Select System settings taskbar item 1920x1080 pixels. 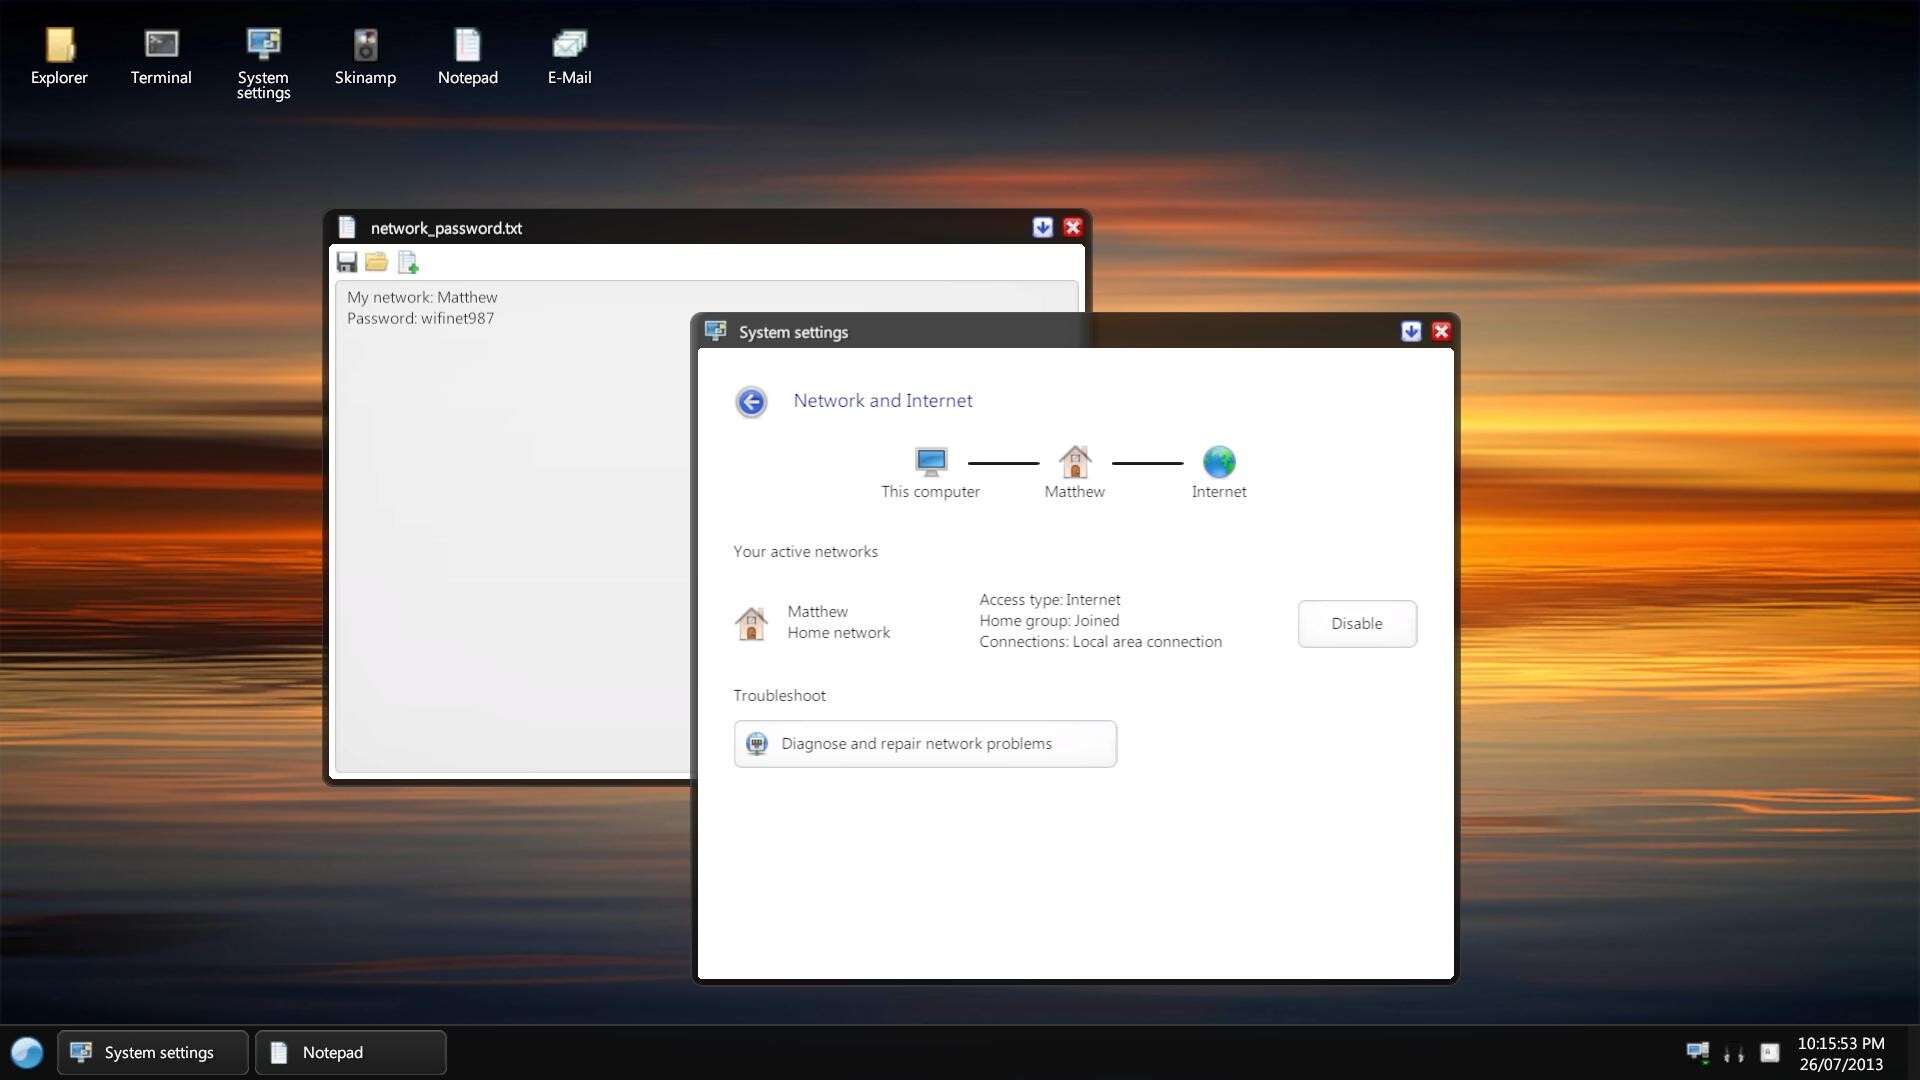[152, 1053]
